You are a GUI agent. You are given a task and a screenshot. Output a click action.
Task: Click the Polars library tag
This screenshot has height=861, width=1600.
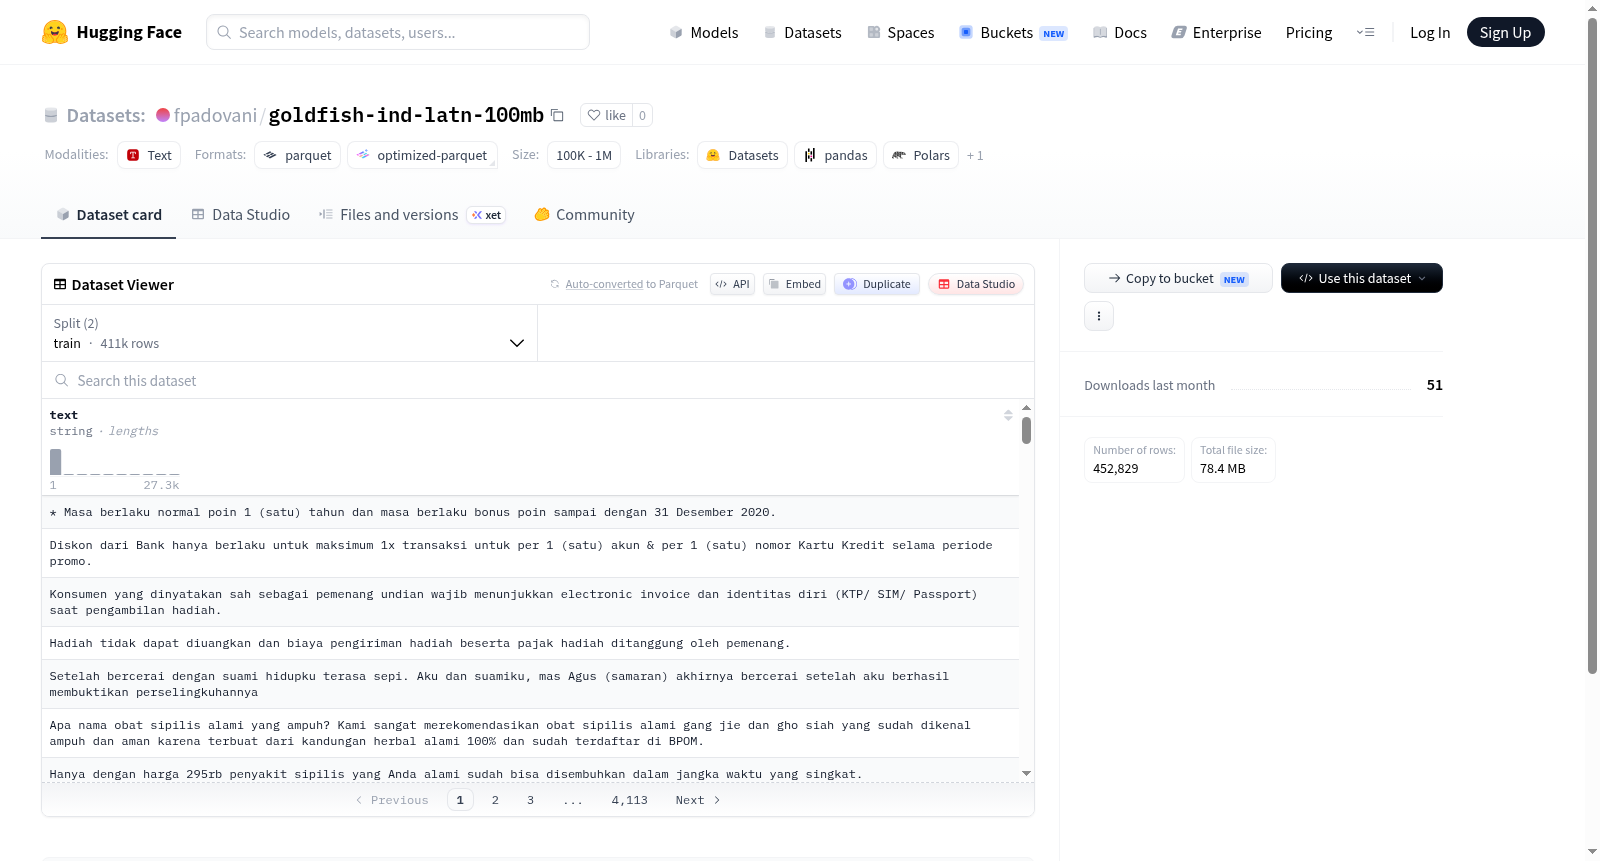tap(921, 155)
